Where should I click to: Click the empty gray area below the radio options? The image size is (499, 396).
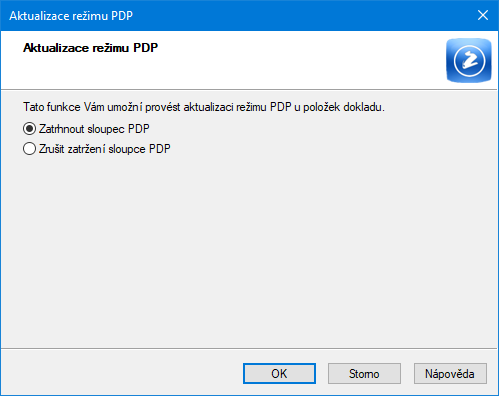[x=249, y=250]
